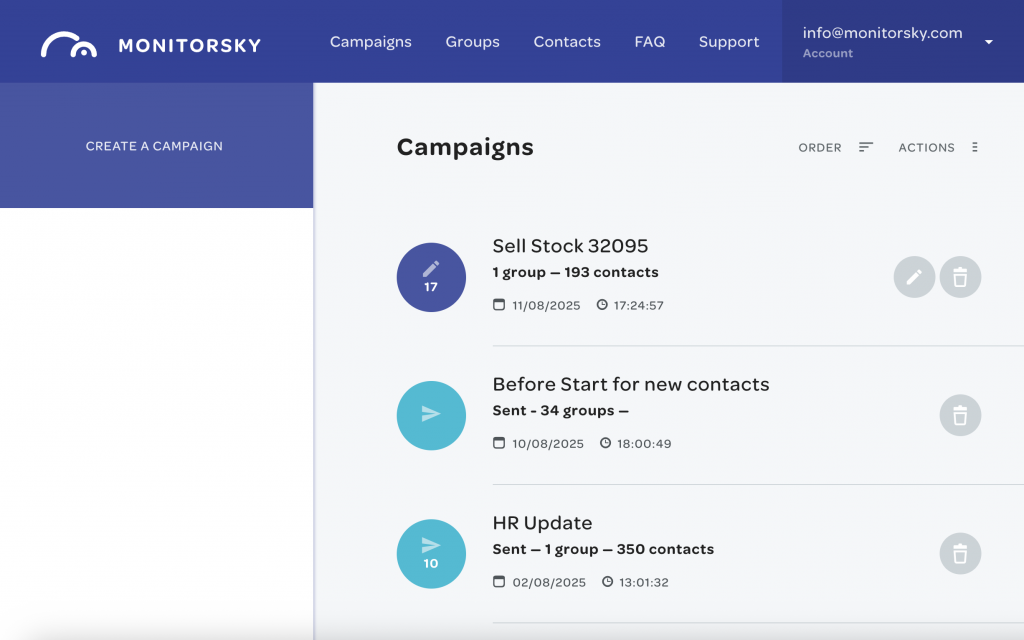Screen dimensions: 1024x640
Task: Click Sent — 1 group — 350 contacts
Action: pos(603,549)
